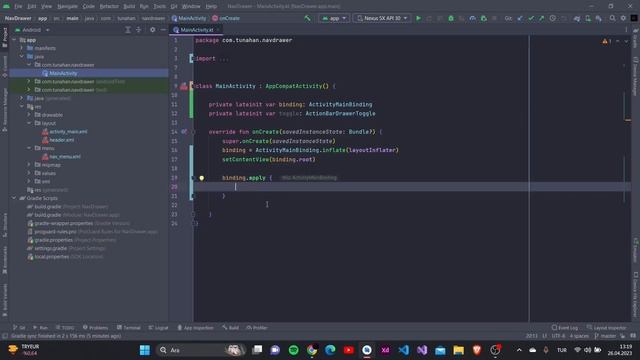
Task: Toggle fold marker on class MainActivity line
Action: coord(193,86)
